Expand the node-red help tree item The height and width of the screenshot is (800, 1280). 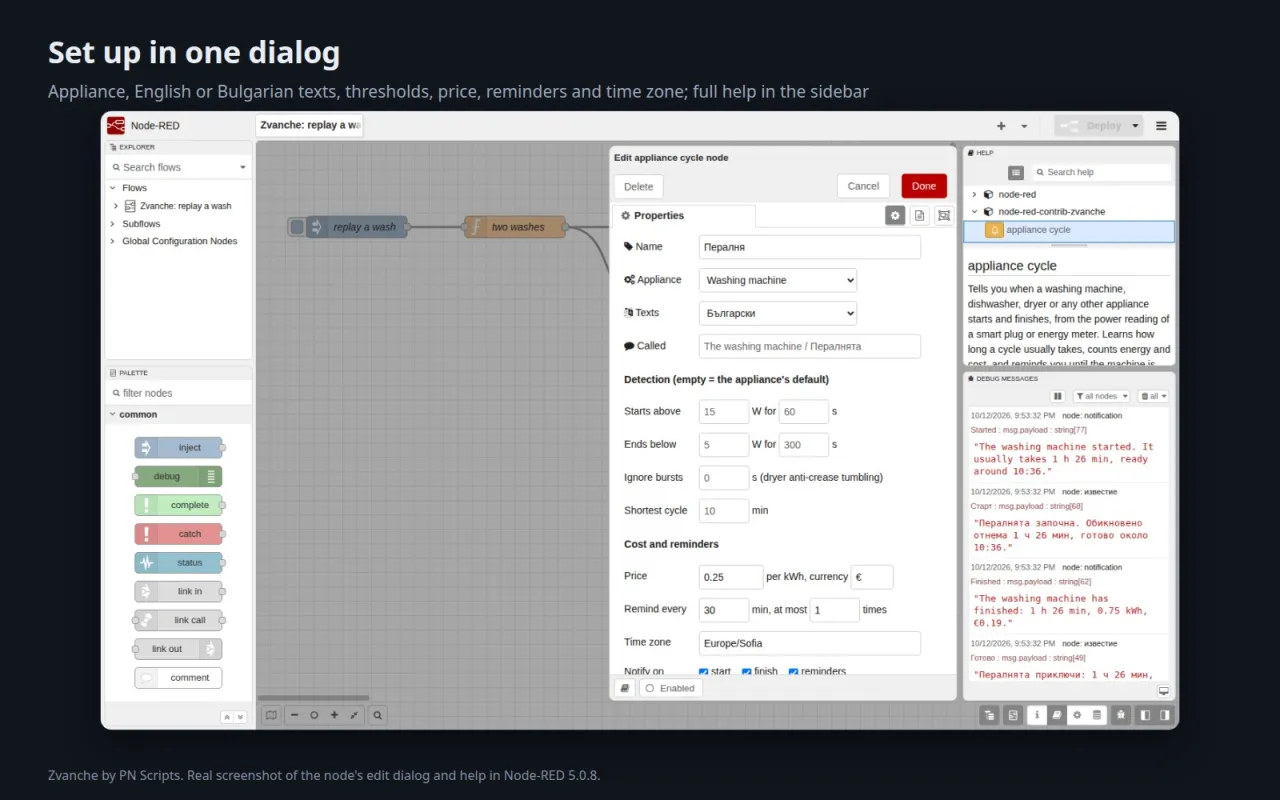coord(974,194)
